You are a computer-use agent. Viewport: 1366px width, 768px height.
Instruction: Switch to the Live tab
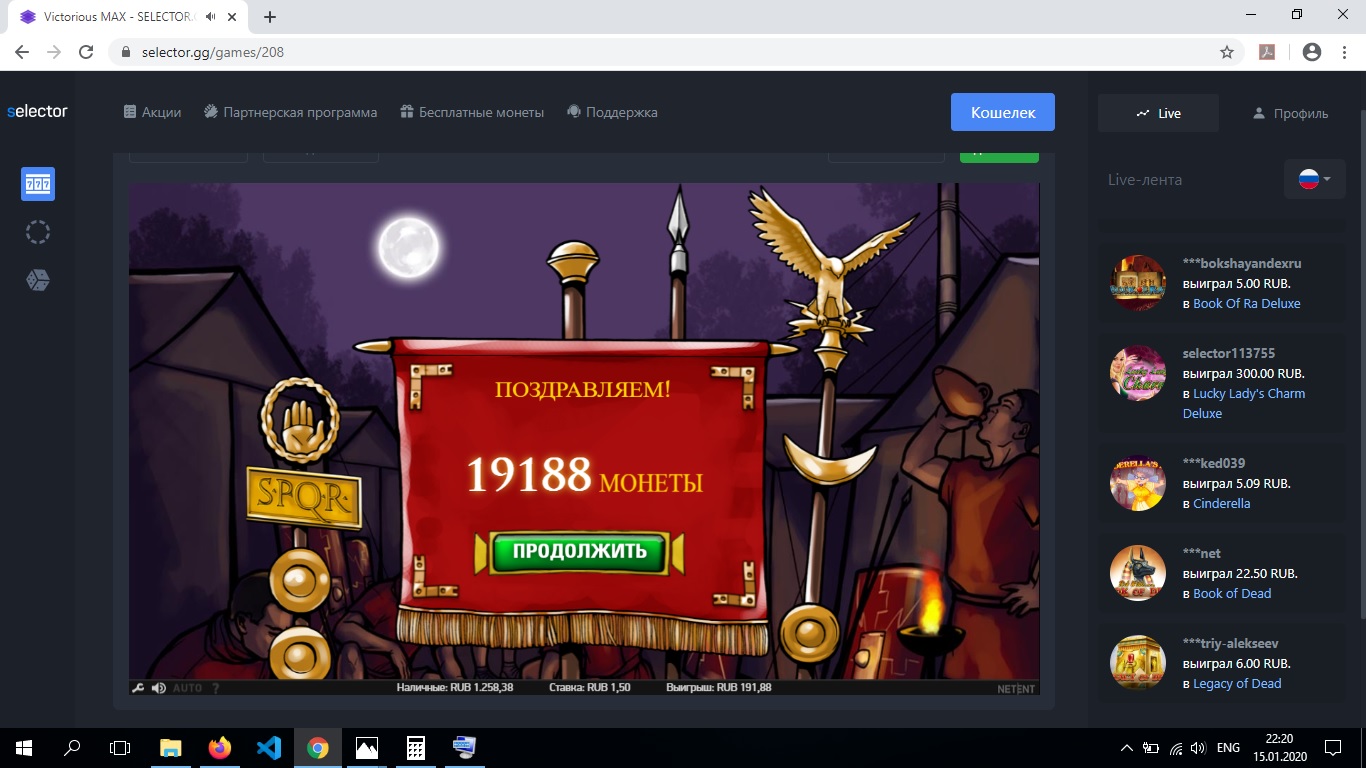pos(1158,113)
